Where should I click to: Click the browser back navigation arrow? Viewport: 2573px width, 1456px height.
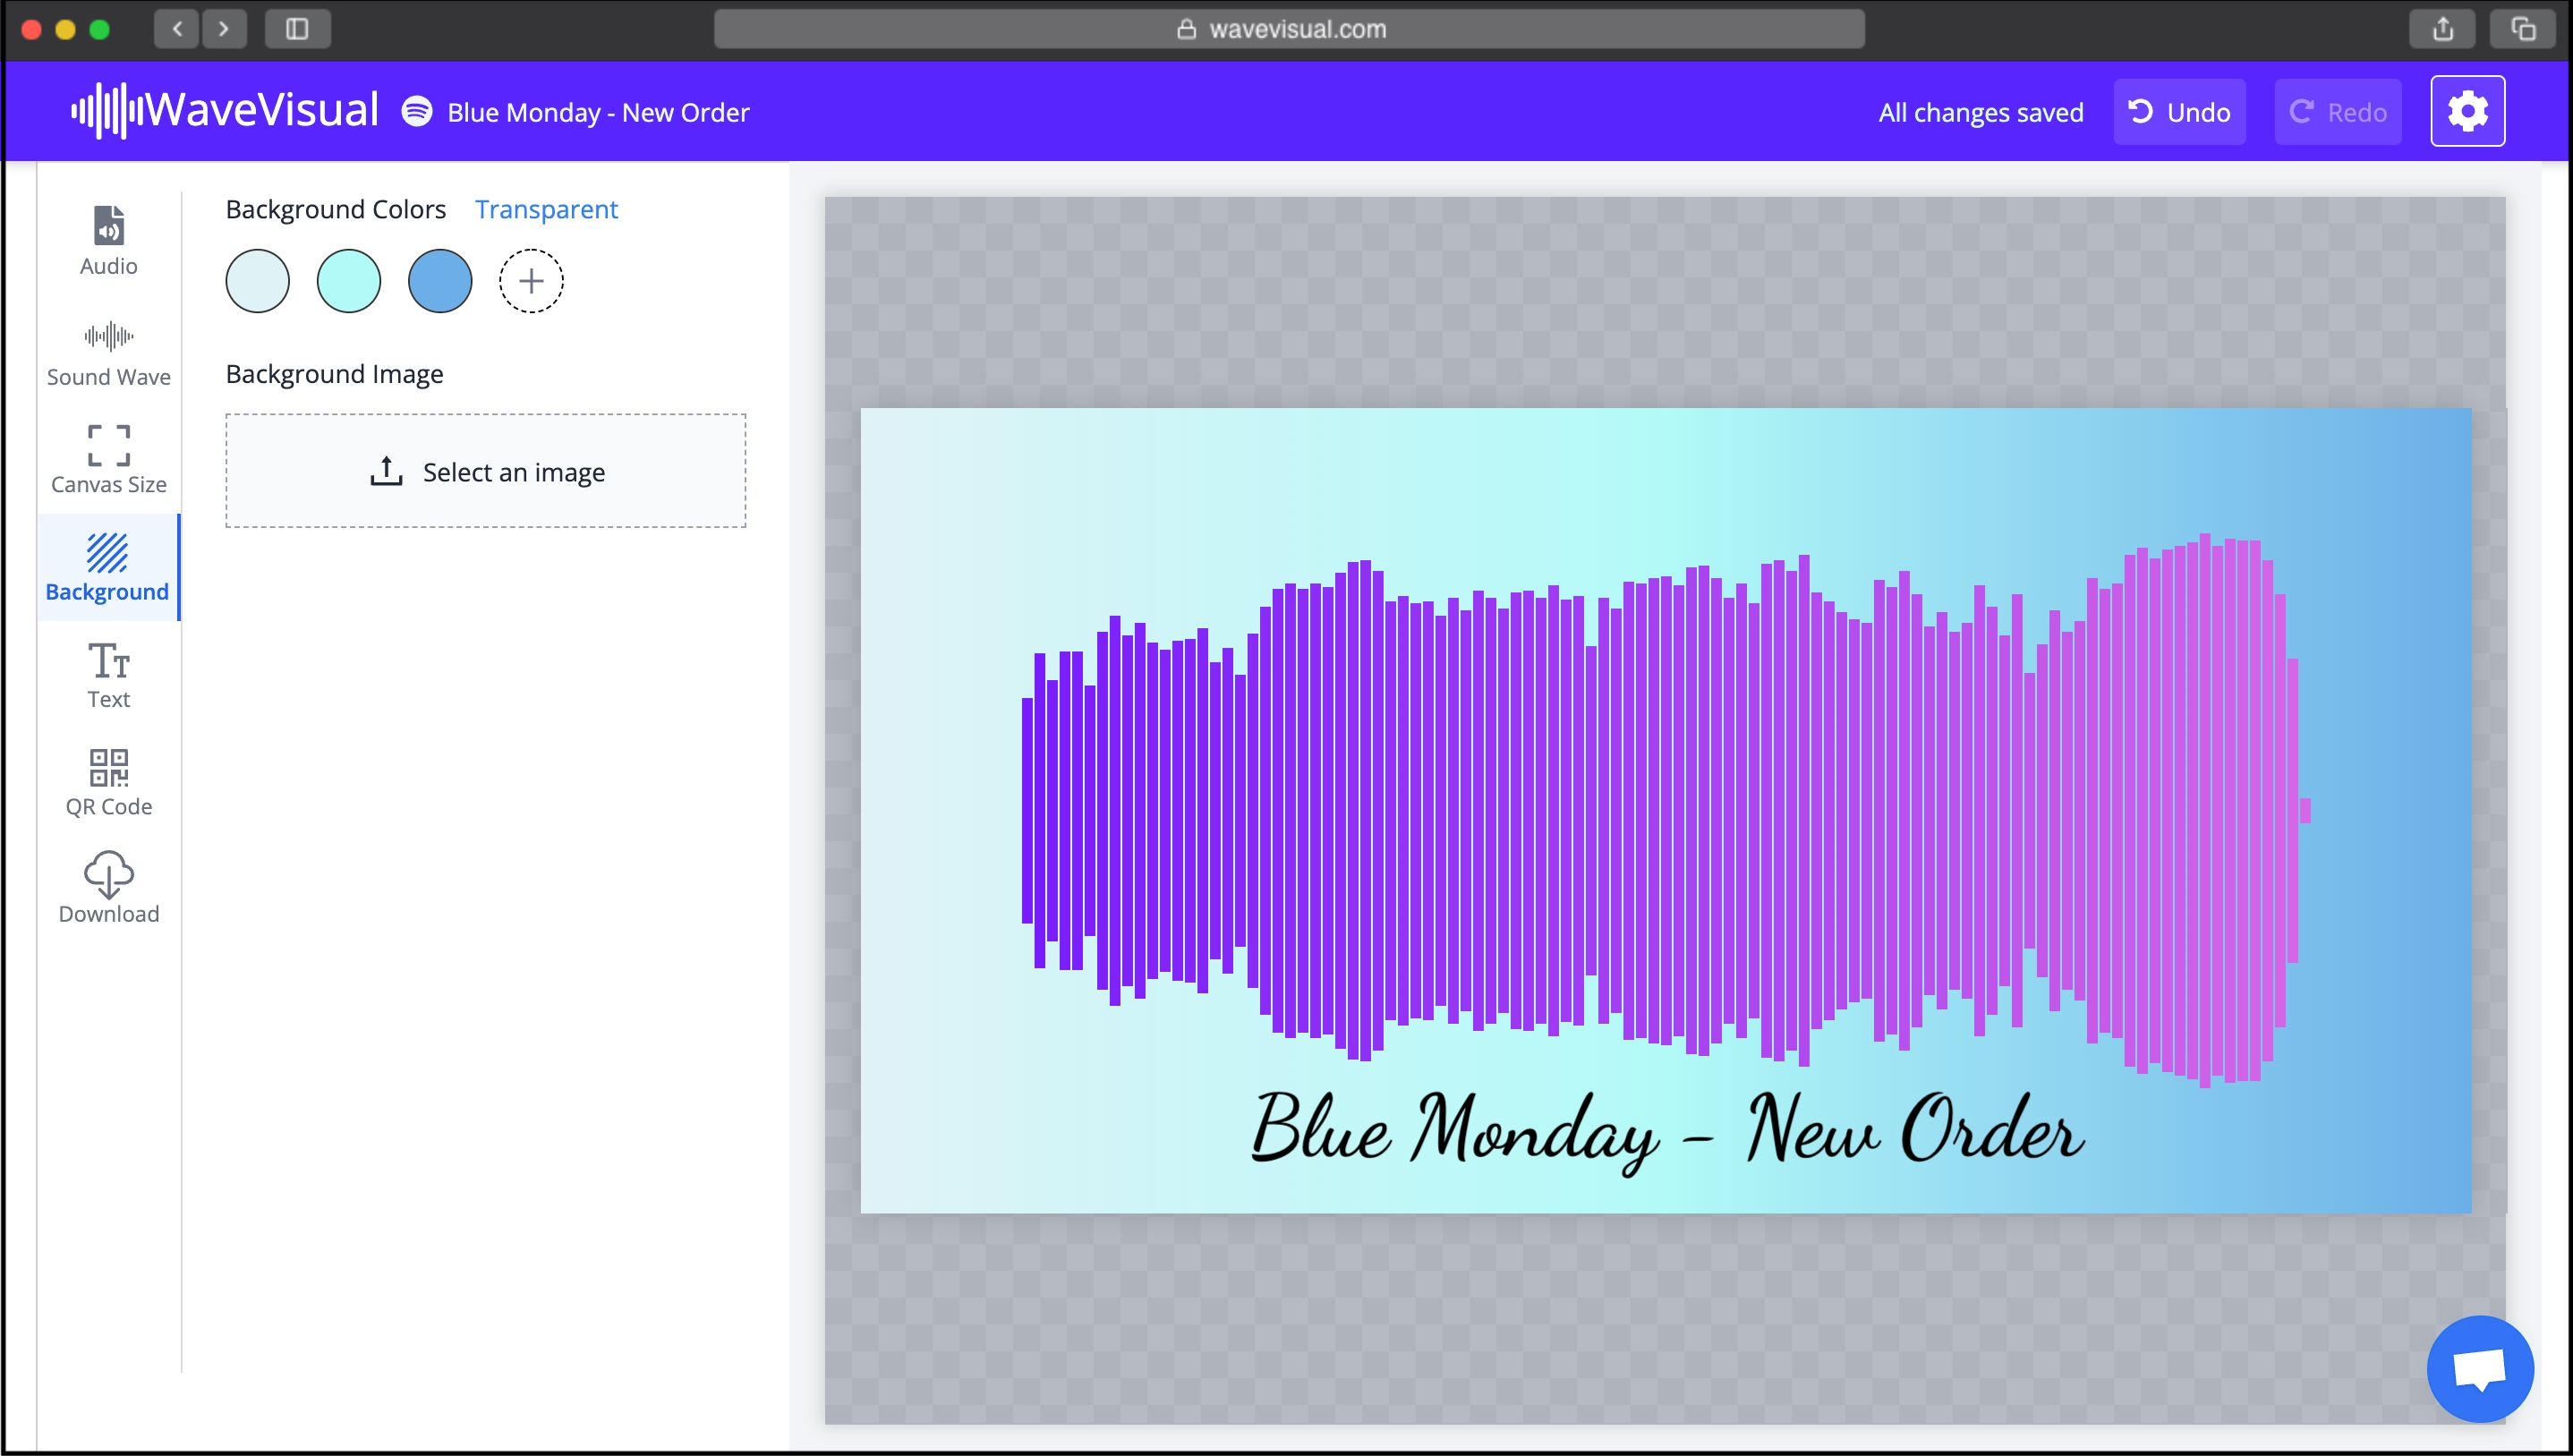click(176, 29)
